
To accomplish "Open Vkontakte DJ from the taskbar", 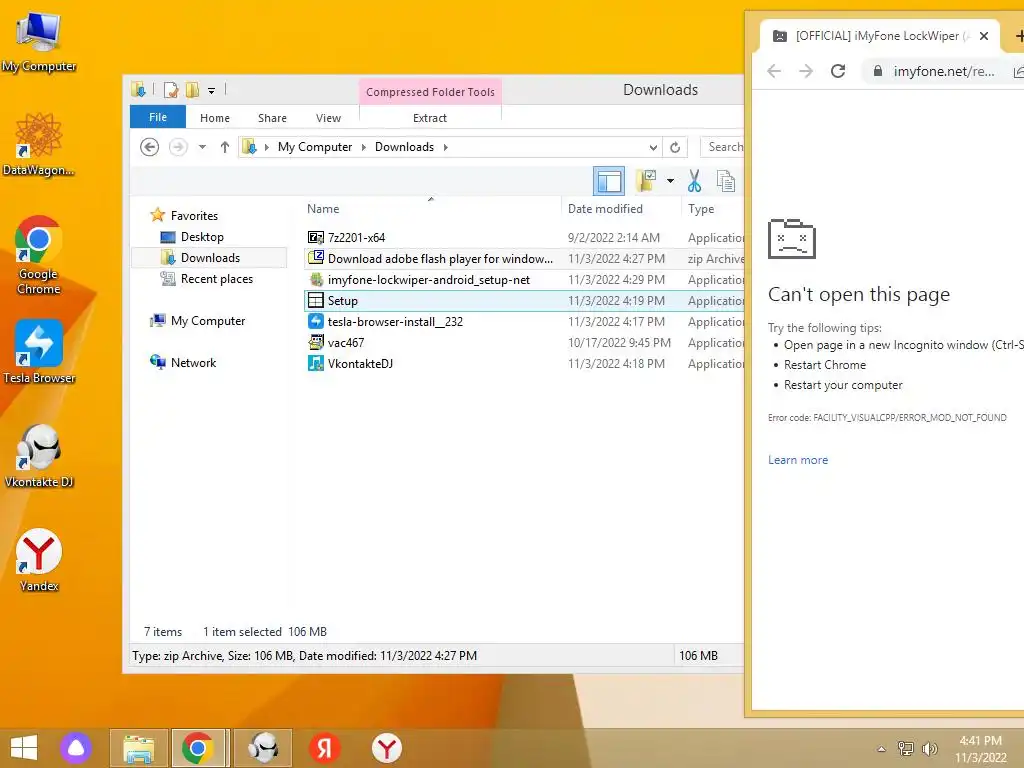I will [x=263, y=748].
